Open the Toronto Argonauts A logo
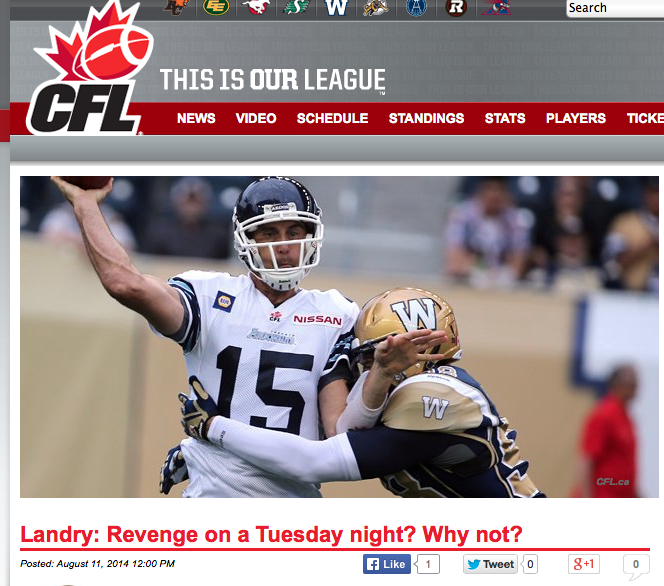 pyautogui.click(x=416, y=7)
